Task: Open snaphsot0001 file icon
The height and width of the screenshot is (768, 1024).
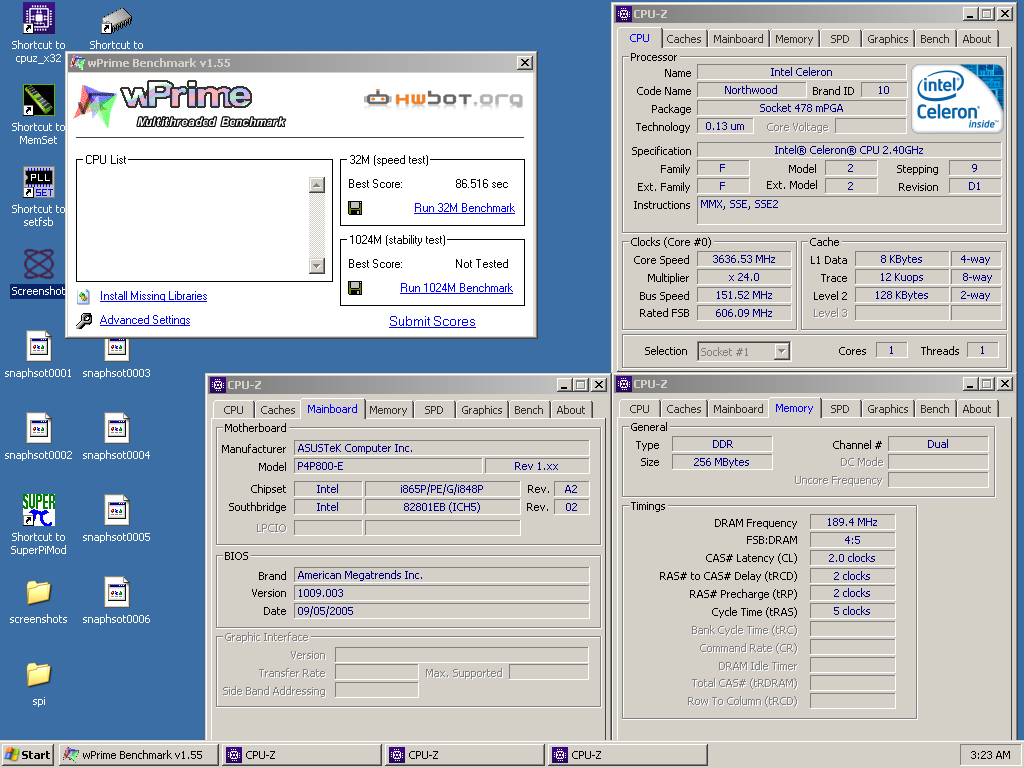Action: coord(39,346)
